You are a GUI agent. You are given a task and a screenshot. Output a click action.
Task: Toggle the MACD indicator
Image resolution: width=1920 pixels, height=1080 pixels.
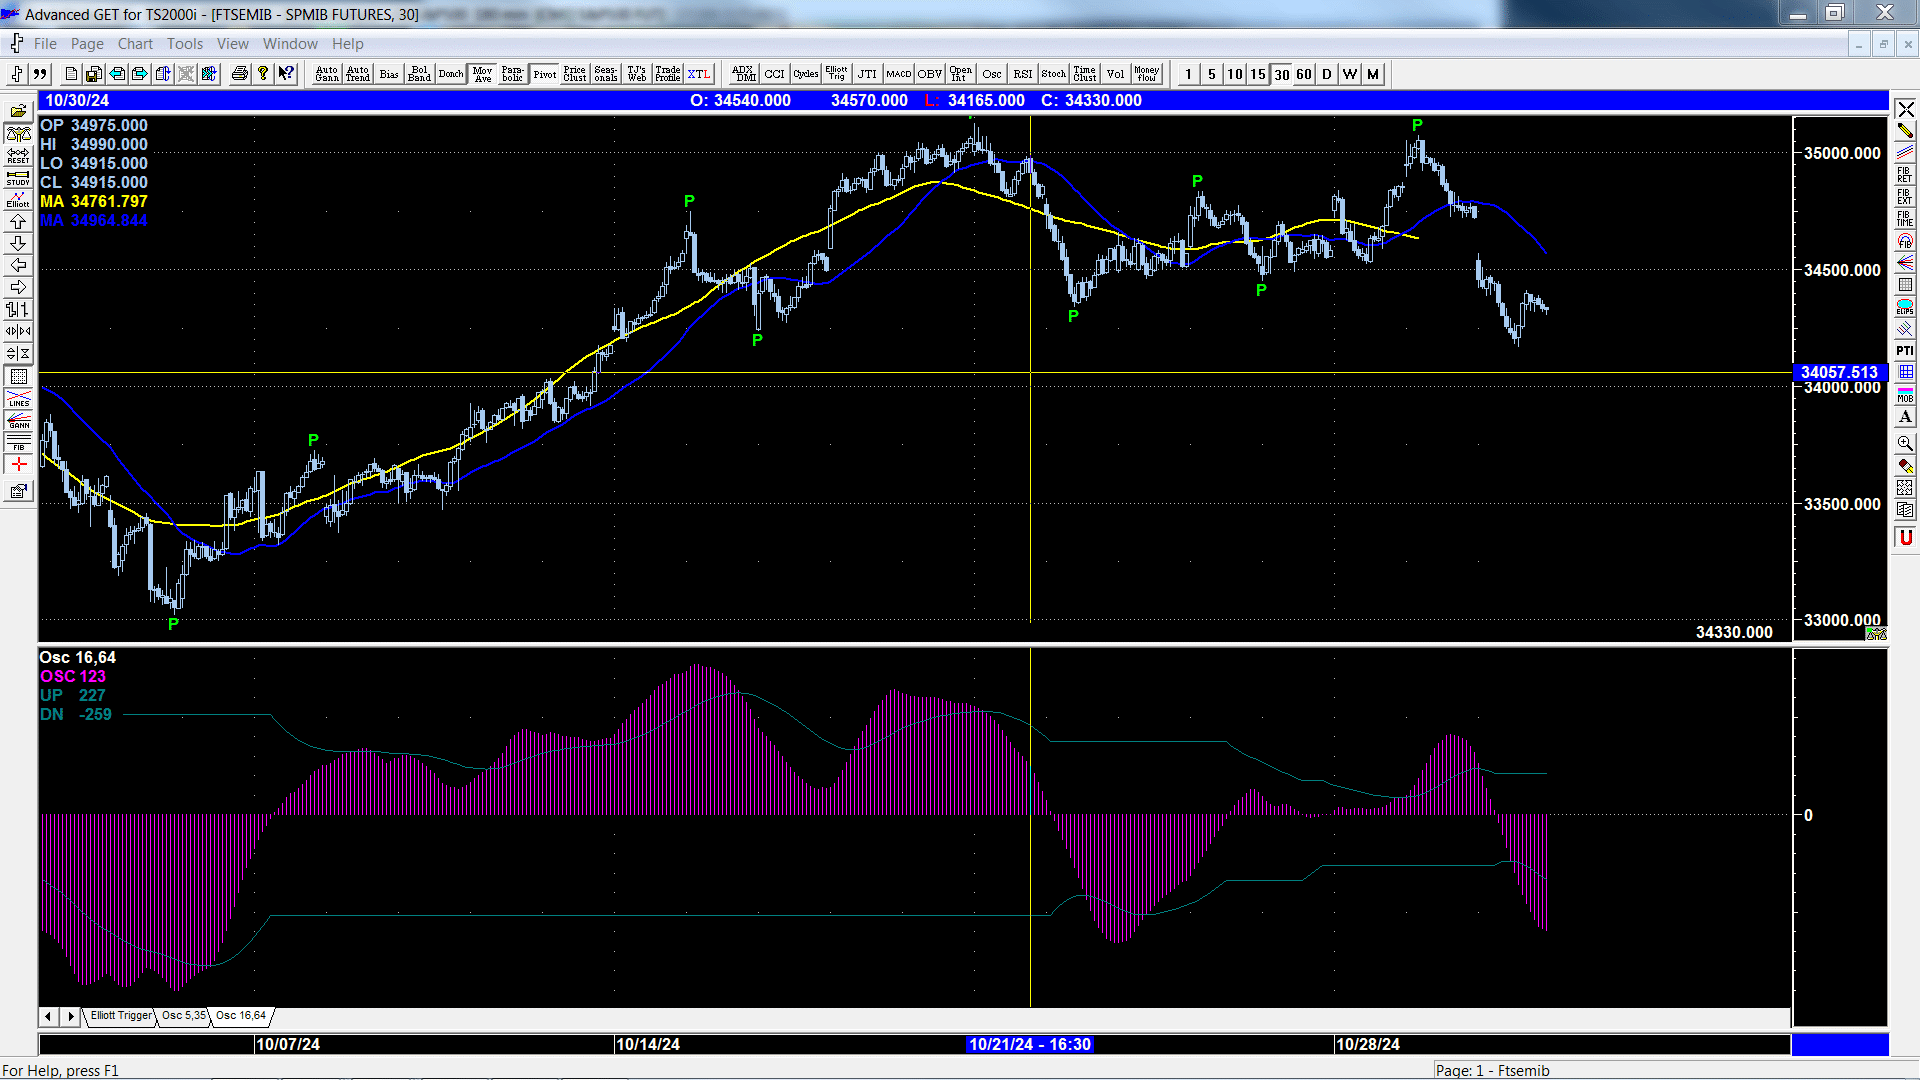[x=898, y=74]
